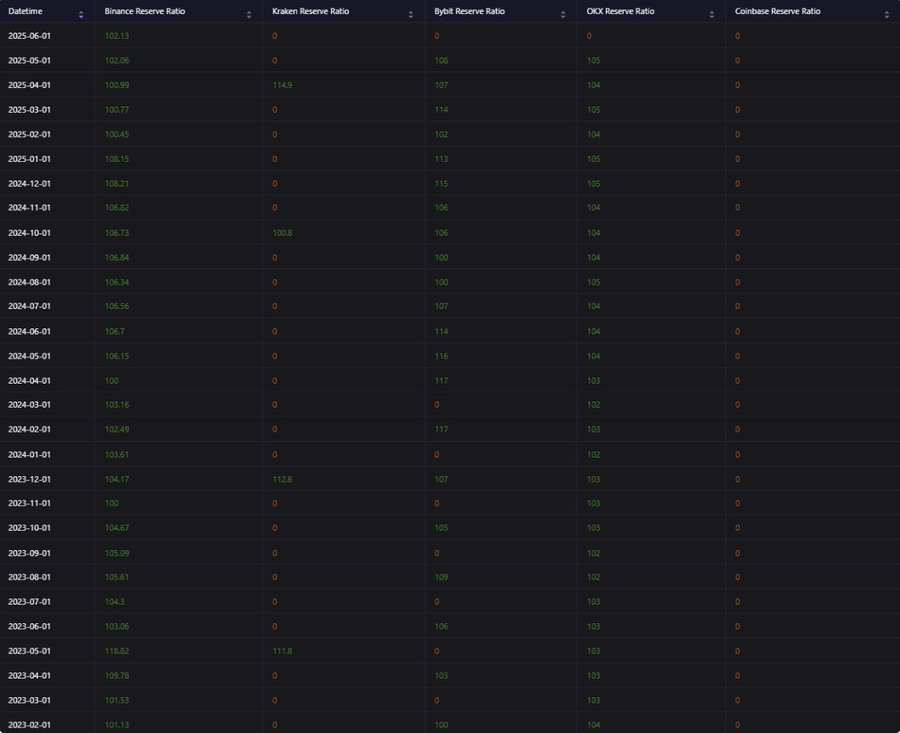Sort by the Datetime column sort icon
This screenshot has width=900, height=733.
81,15
